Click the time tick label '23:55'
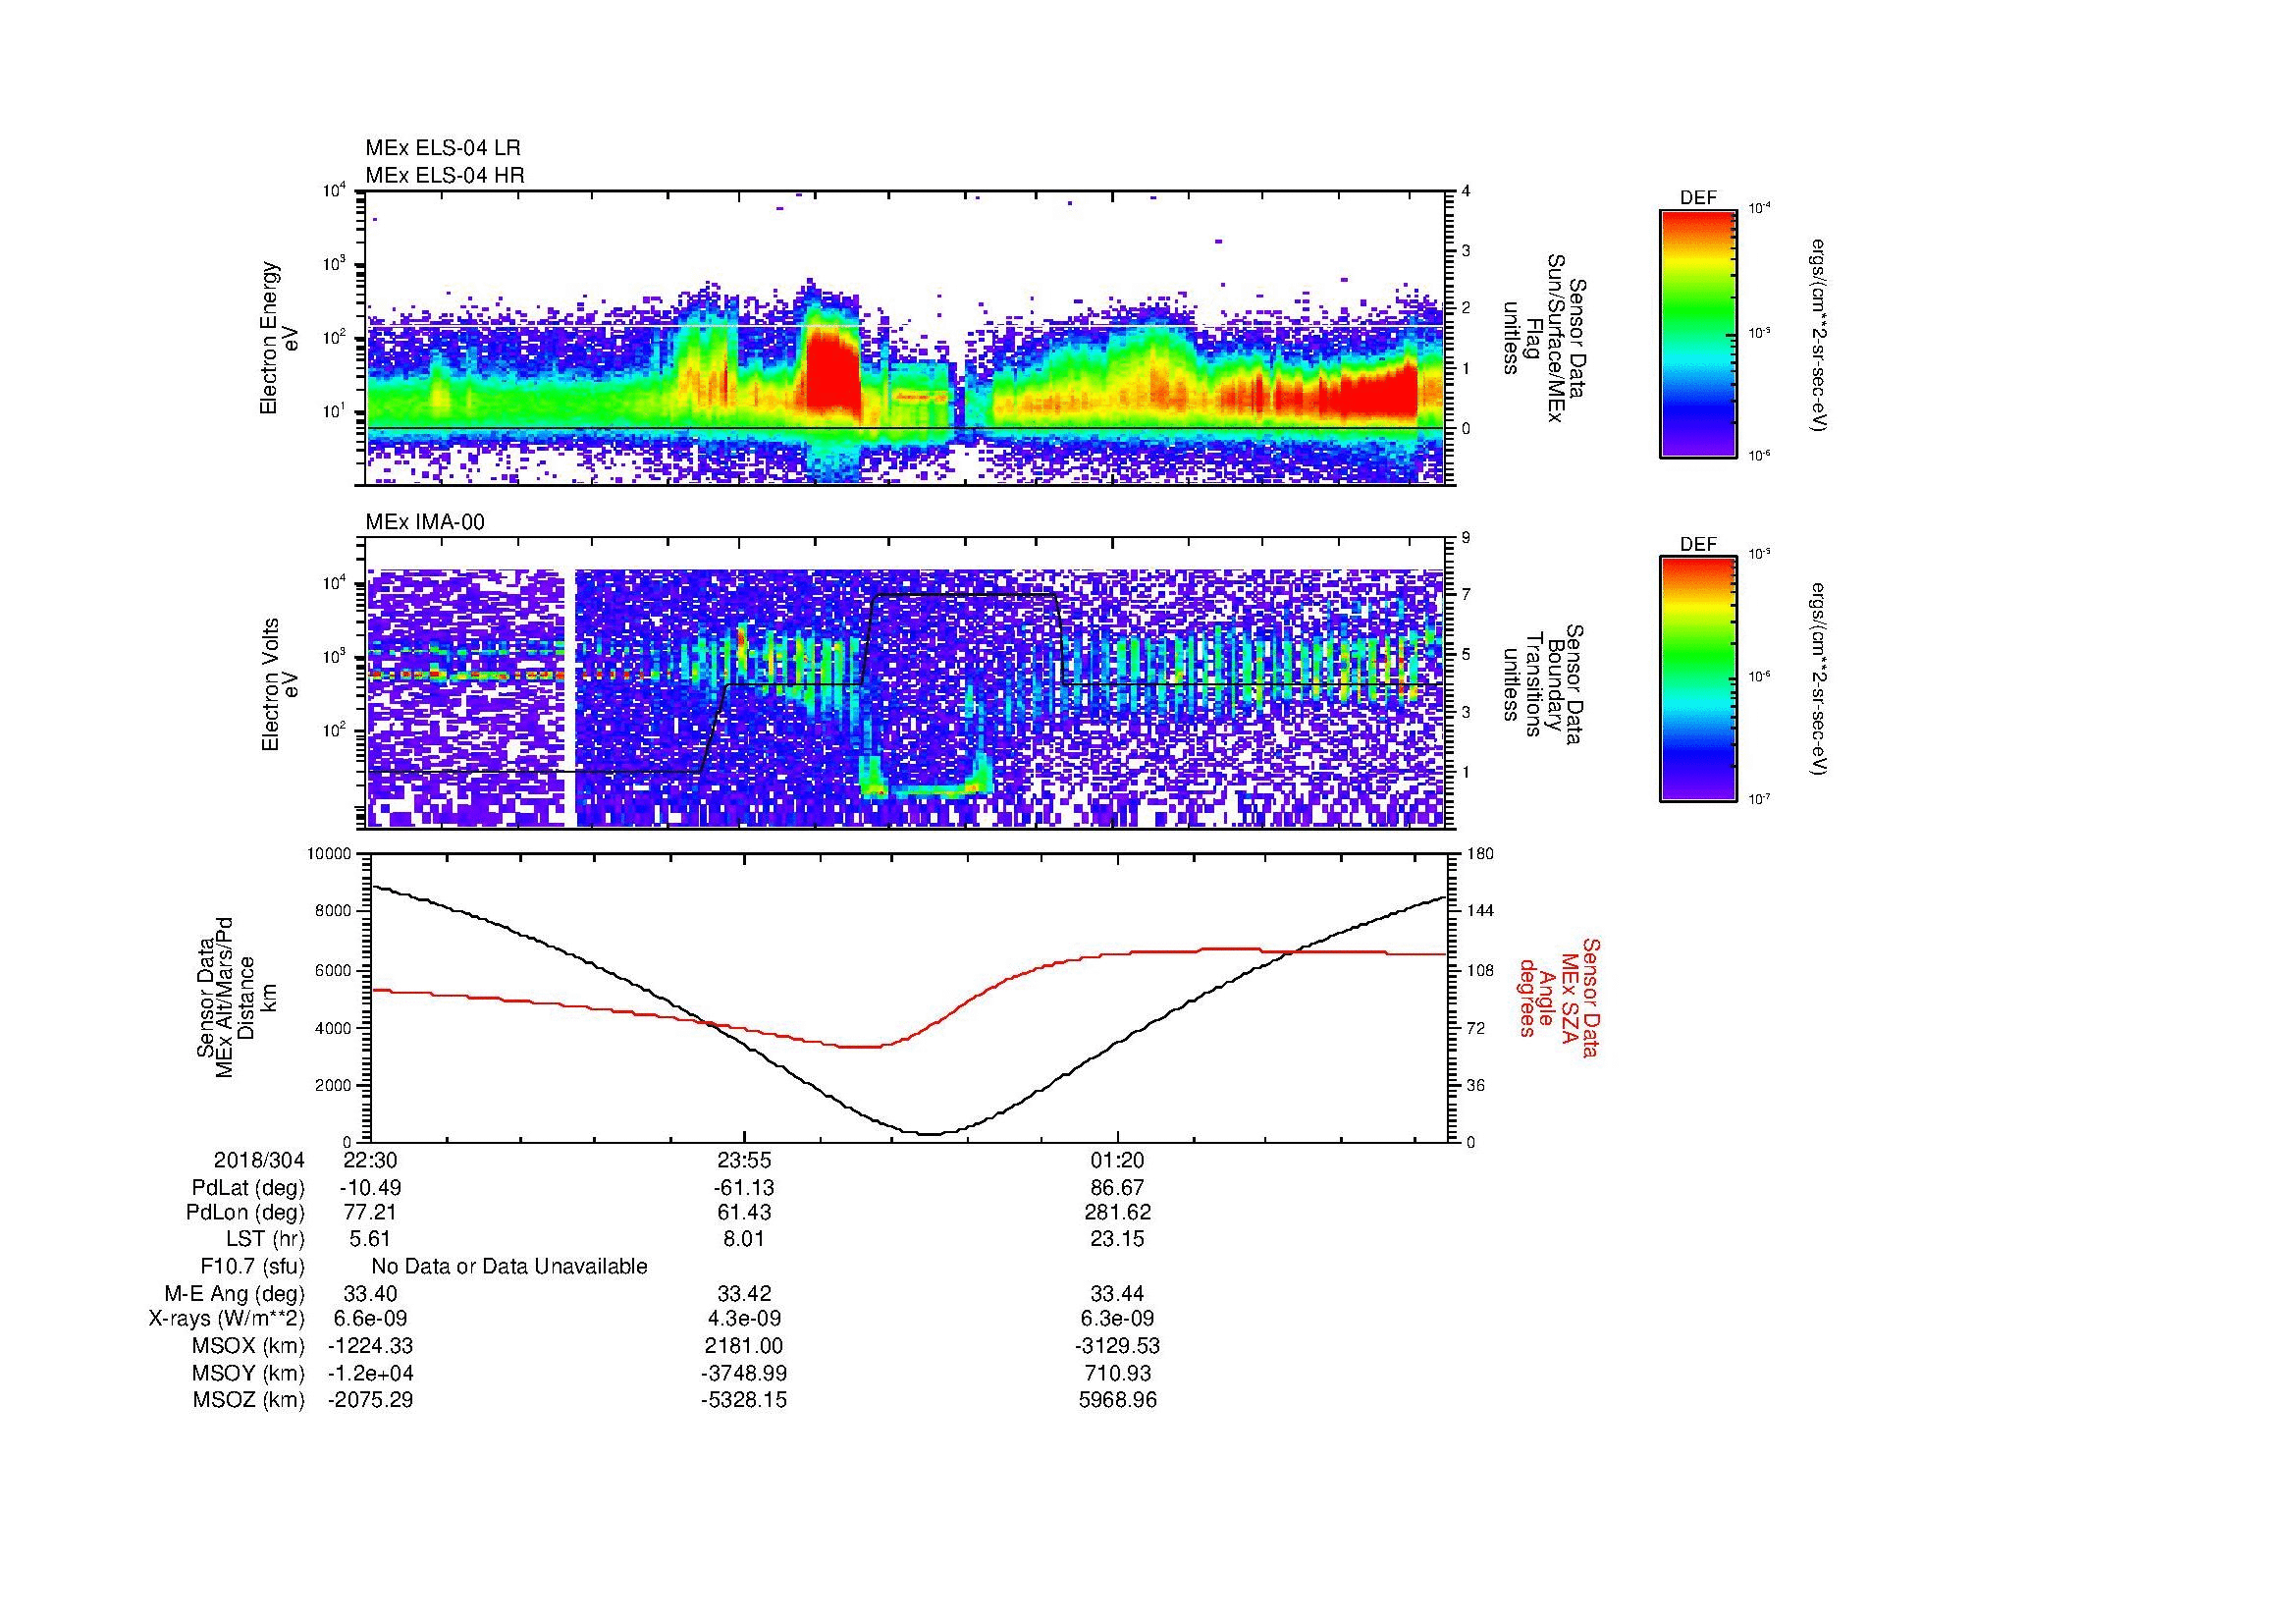Screen dimensions: 2296x1623 tap(743, 1160)
